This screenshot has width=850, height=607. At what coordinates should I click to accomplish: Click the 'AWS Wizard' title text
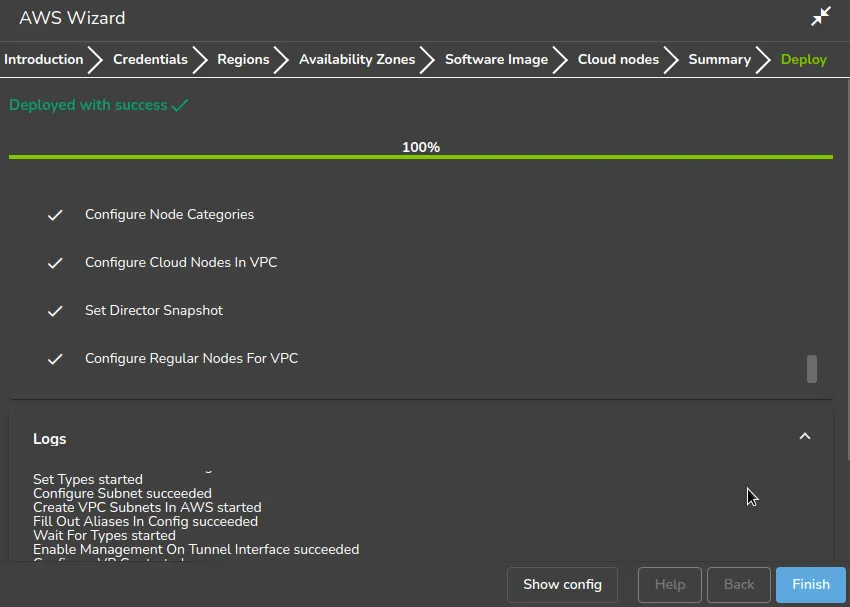click(x=72, y=18)
